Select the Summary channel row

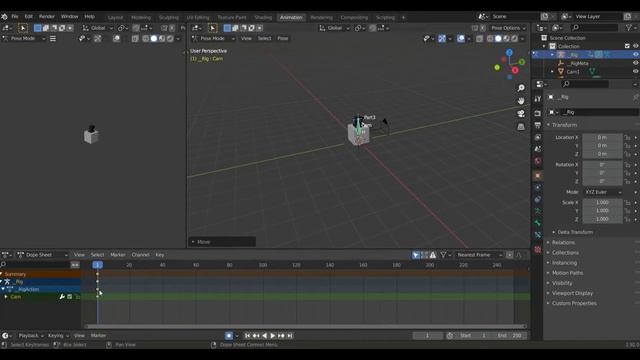click(41, 274)
